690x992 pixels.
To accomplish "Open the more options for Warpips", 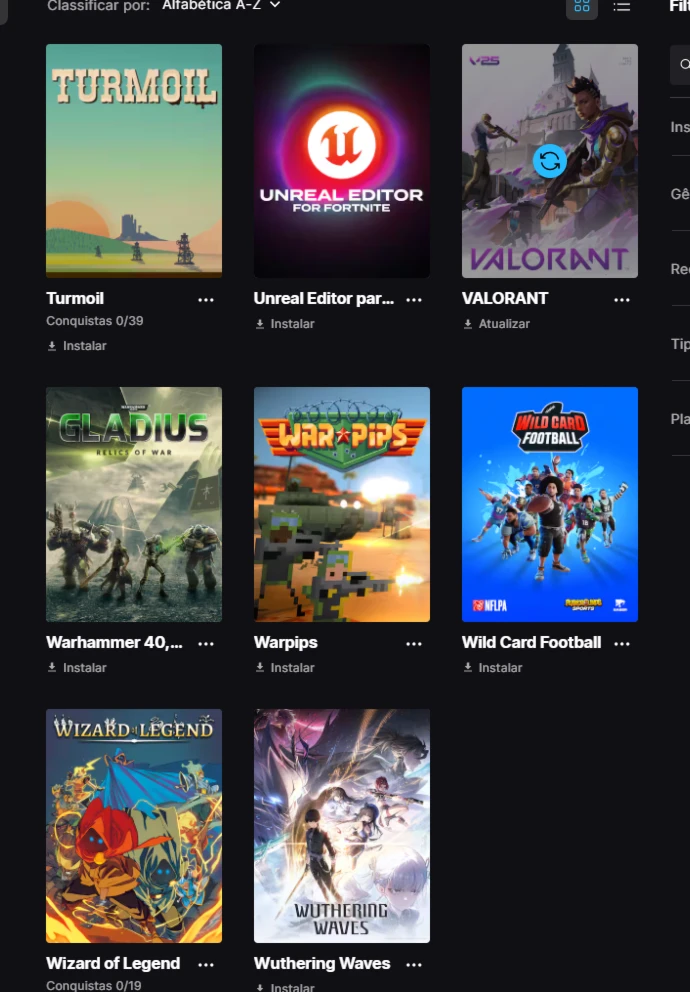I will 414,643.
